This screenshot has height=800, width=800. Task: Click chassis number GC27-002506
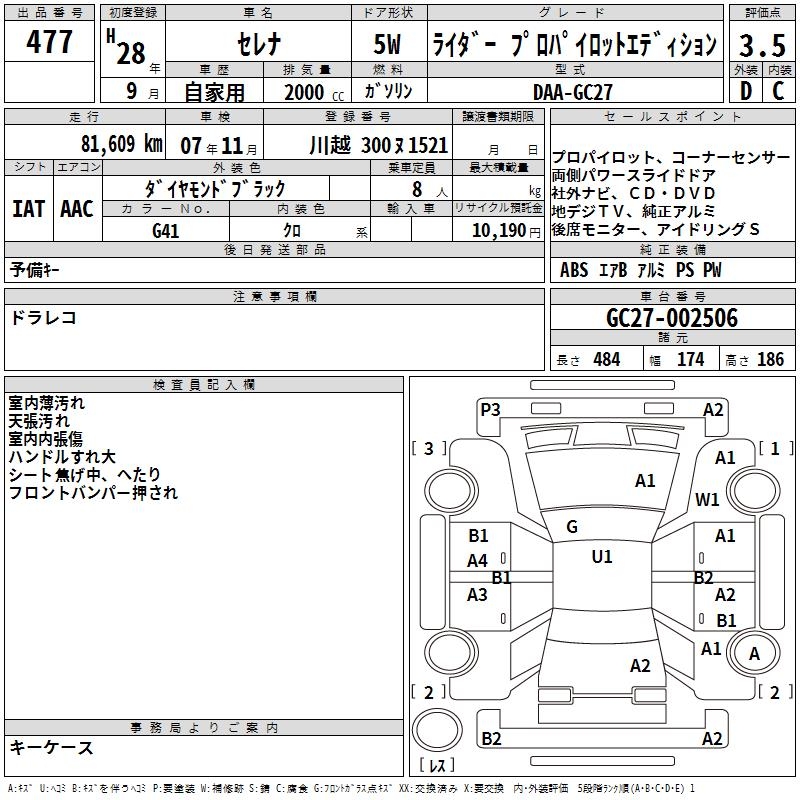click(672, 318)
